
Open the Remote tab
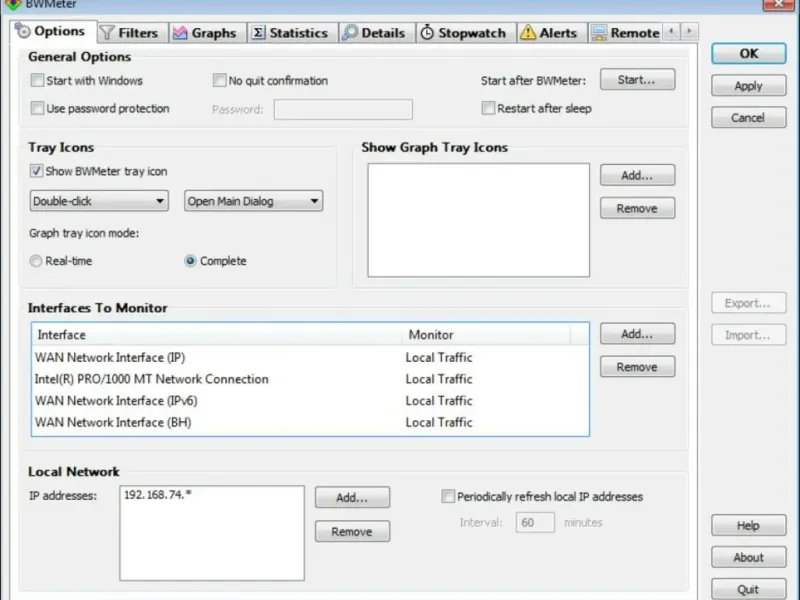click(625, 33)
